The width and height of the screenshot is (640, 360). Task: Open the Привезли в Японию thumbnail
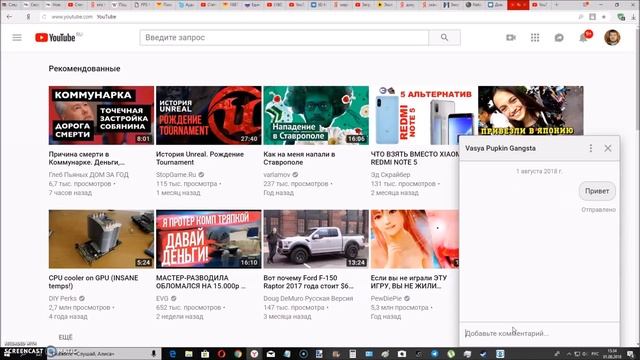point(531,110)
